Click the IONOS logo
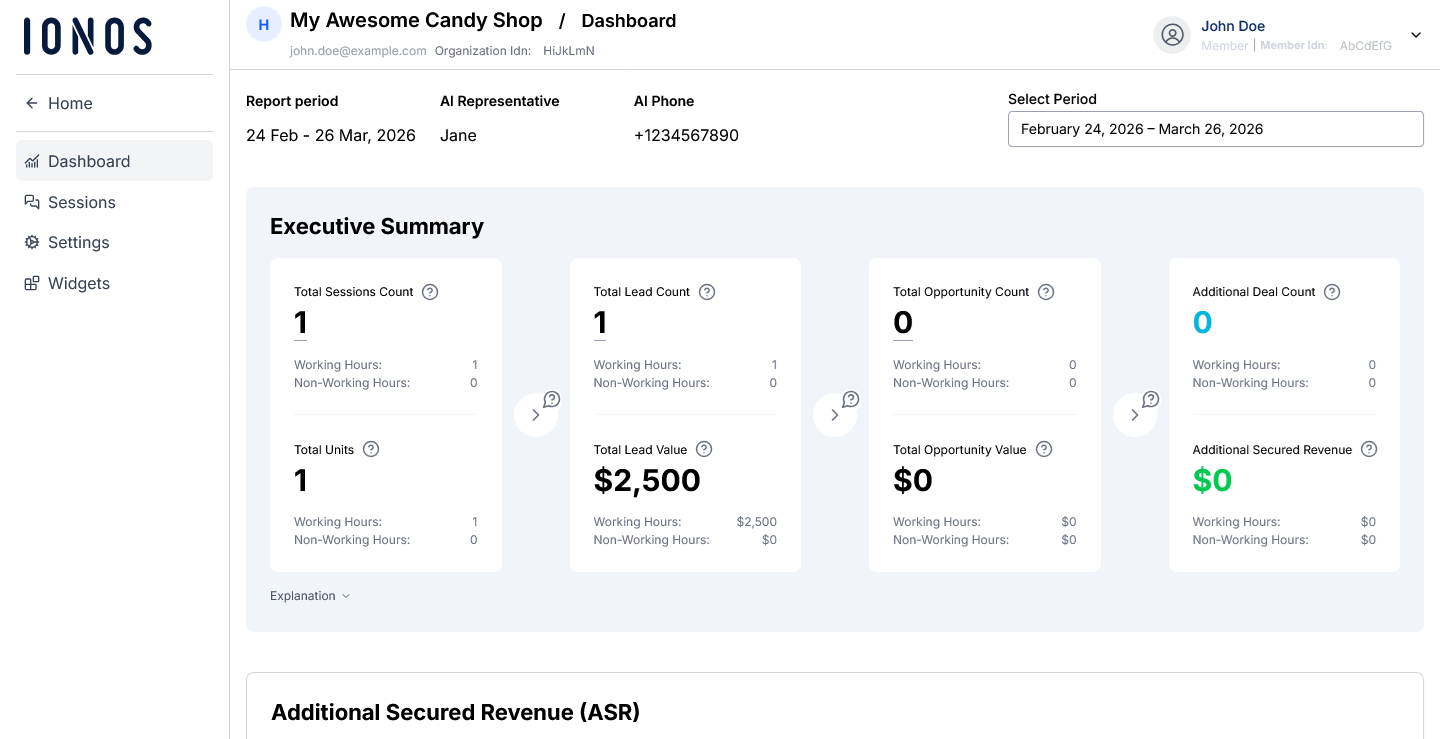 click(87, 36)
